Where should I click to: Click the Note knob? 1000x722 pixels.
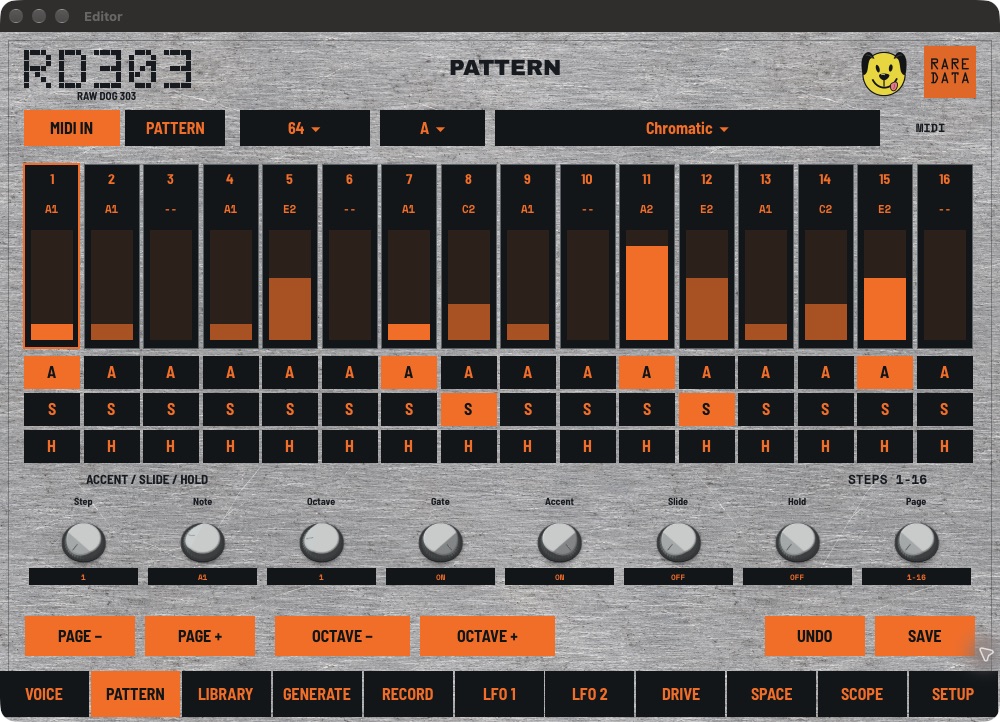point(202,542)
